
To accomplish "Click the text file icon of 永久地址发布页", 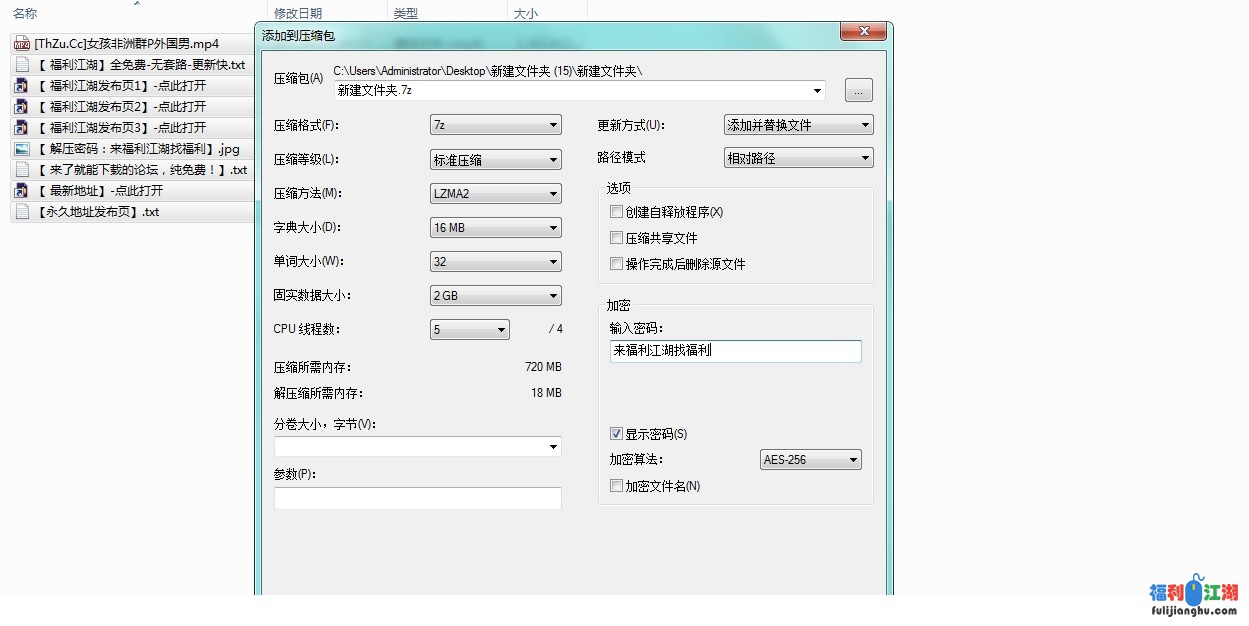I will click(x=22, y=211).
